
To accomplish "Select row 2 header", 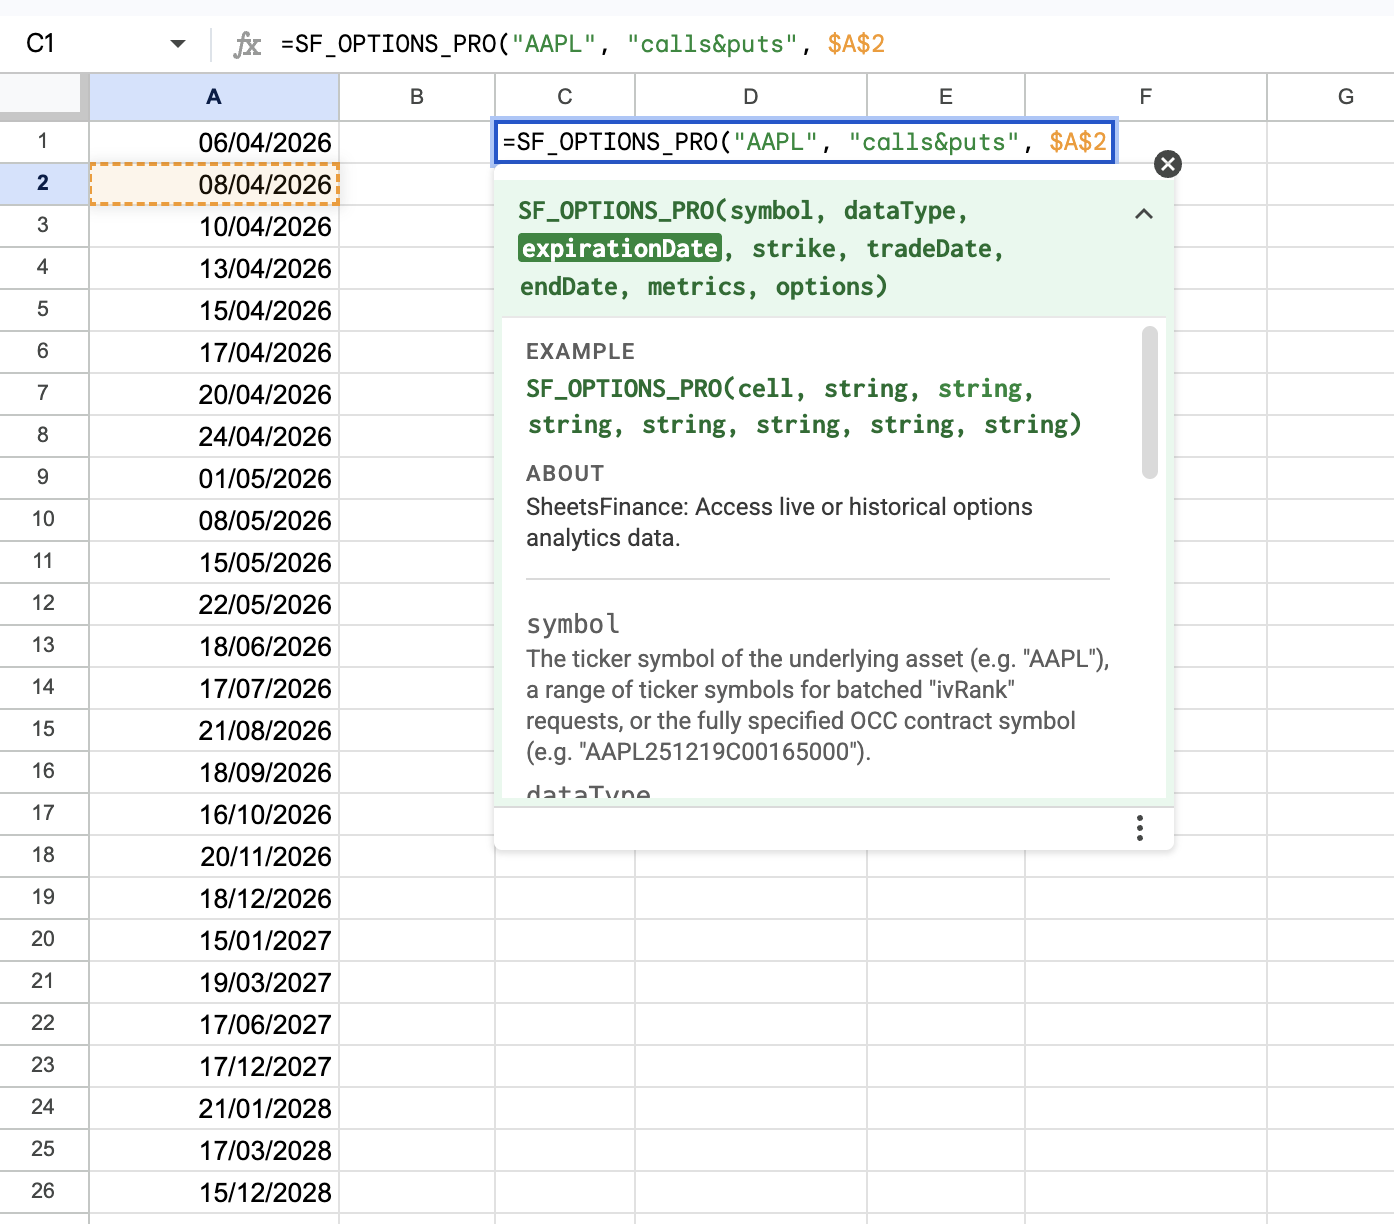I will (43, 183).
